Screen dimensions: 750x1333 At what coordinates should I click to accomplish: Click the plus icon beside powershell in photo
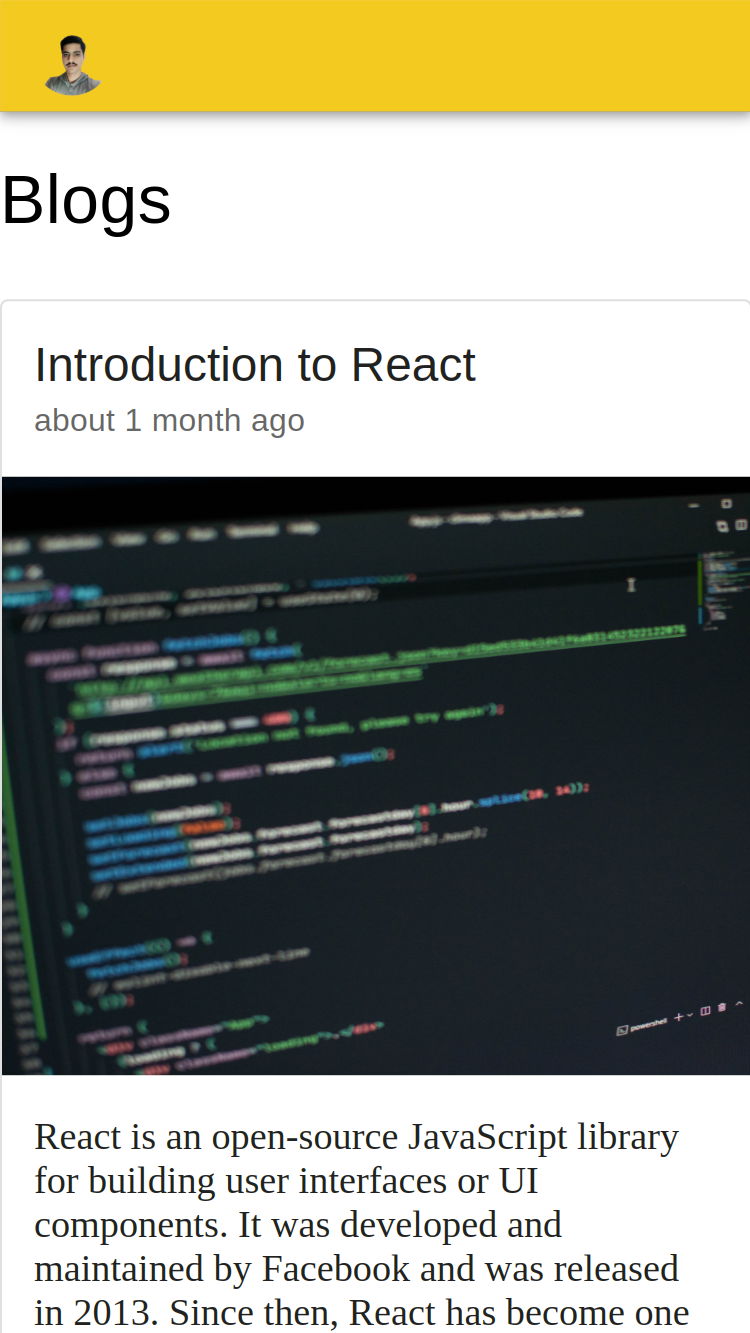point(679,1017)
